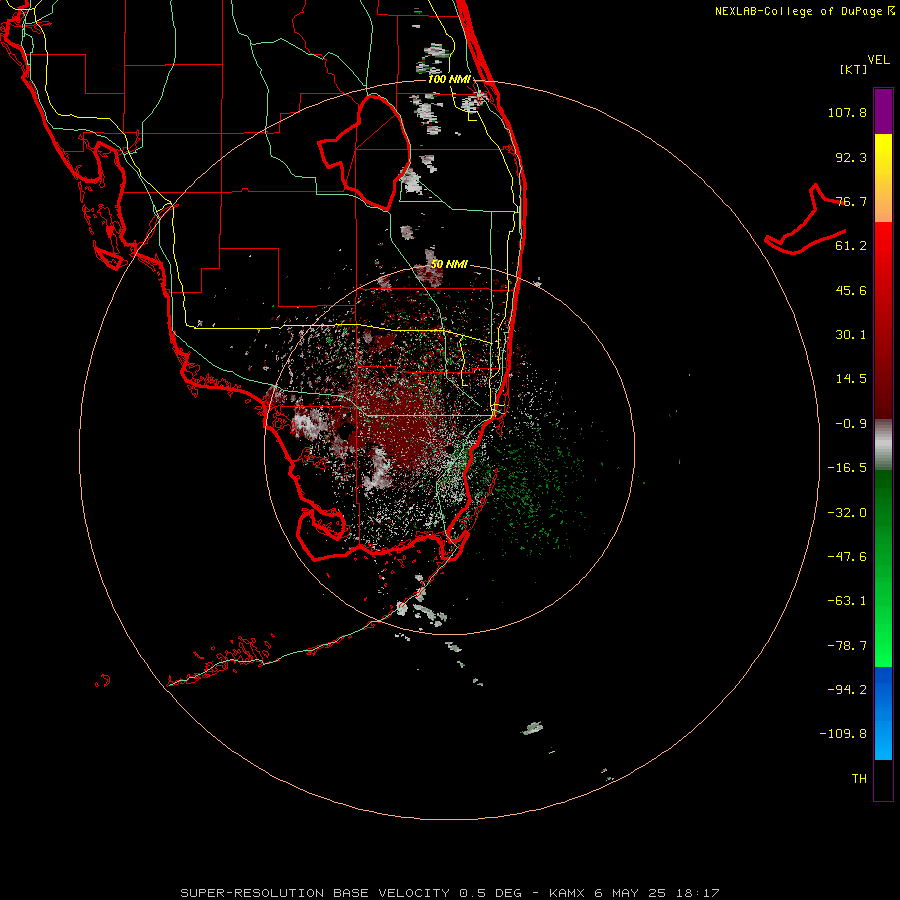
Task: Select the 14.5 velocity scale value
Action: [851, 379]
